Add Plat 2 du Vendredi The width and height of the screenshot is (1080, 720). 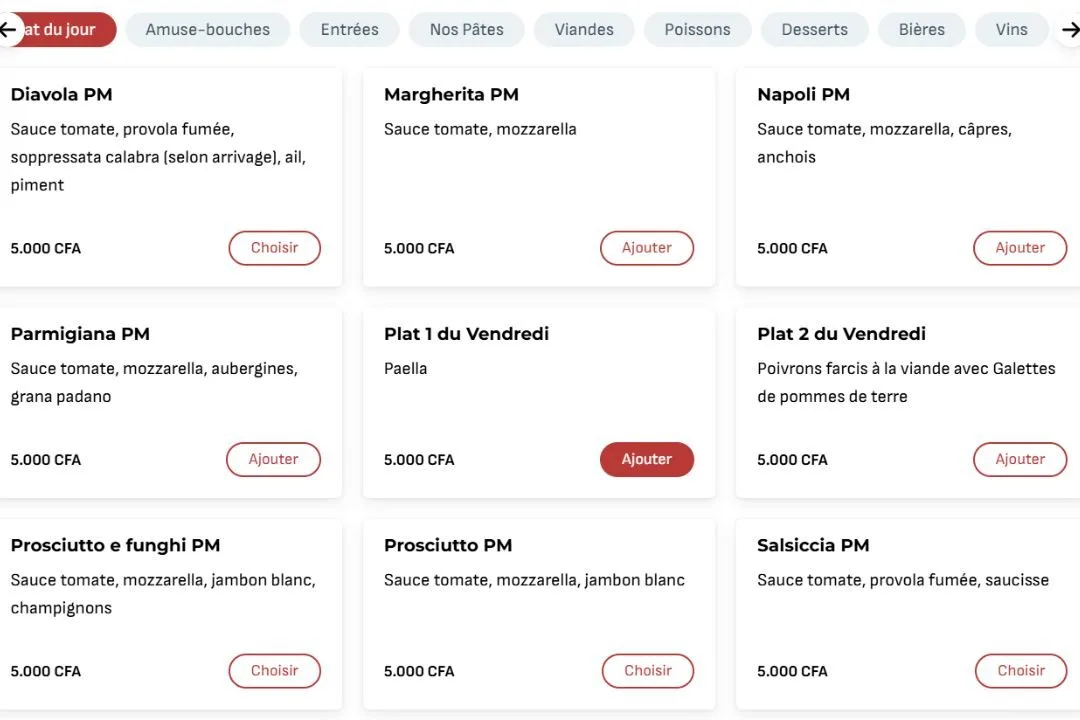pos(1019,460)
